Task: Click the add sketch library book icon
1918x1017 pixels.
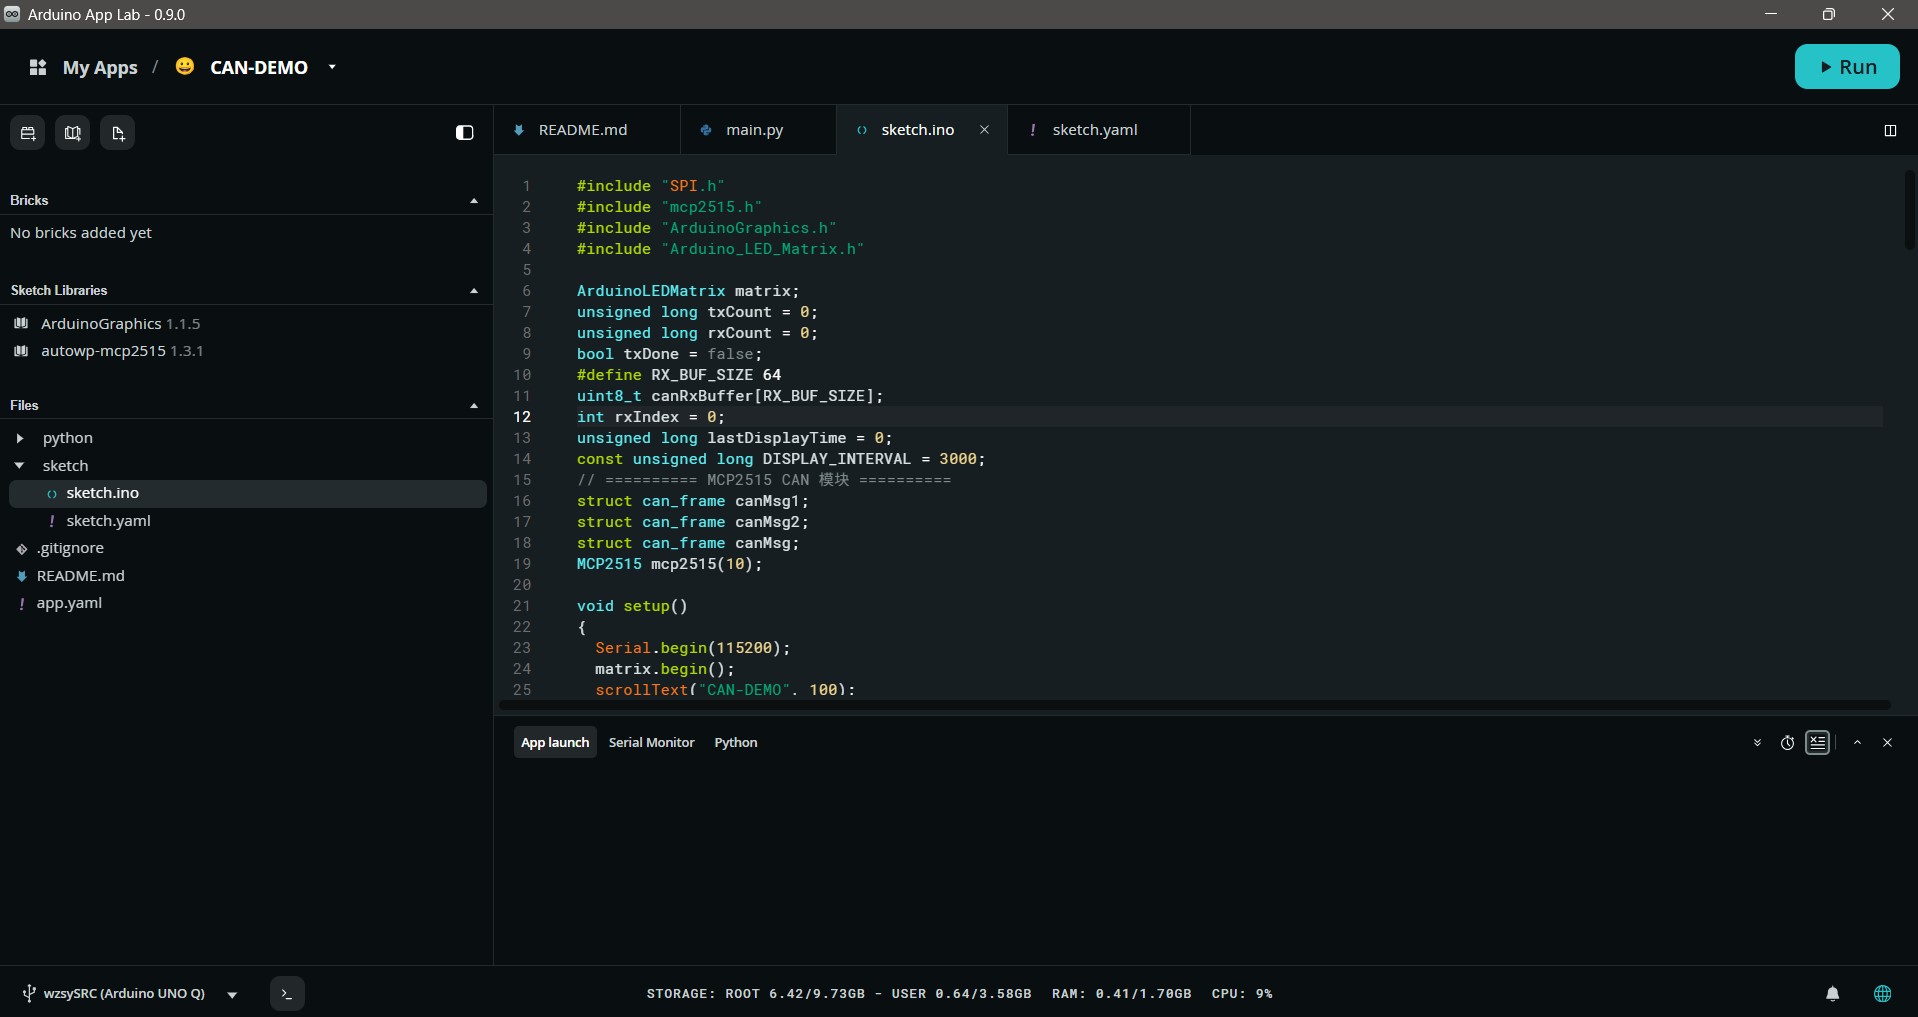Action: tap(73, 133)
